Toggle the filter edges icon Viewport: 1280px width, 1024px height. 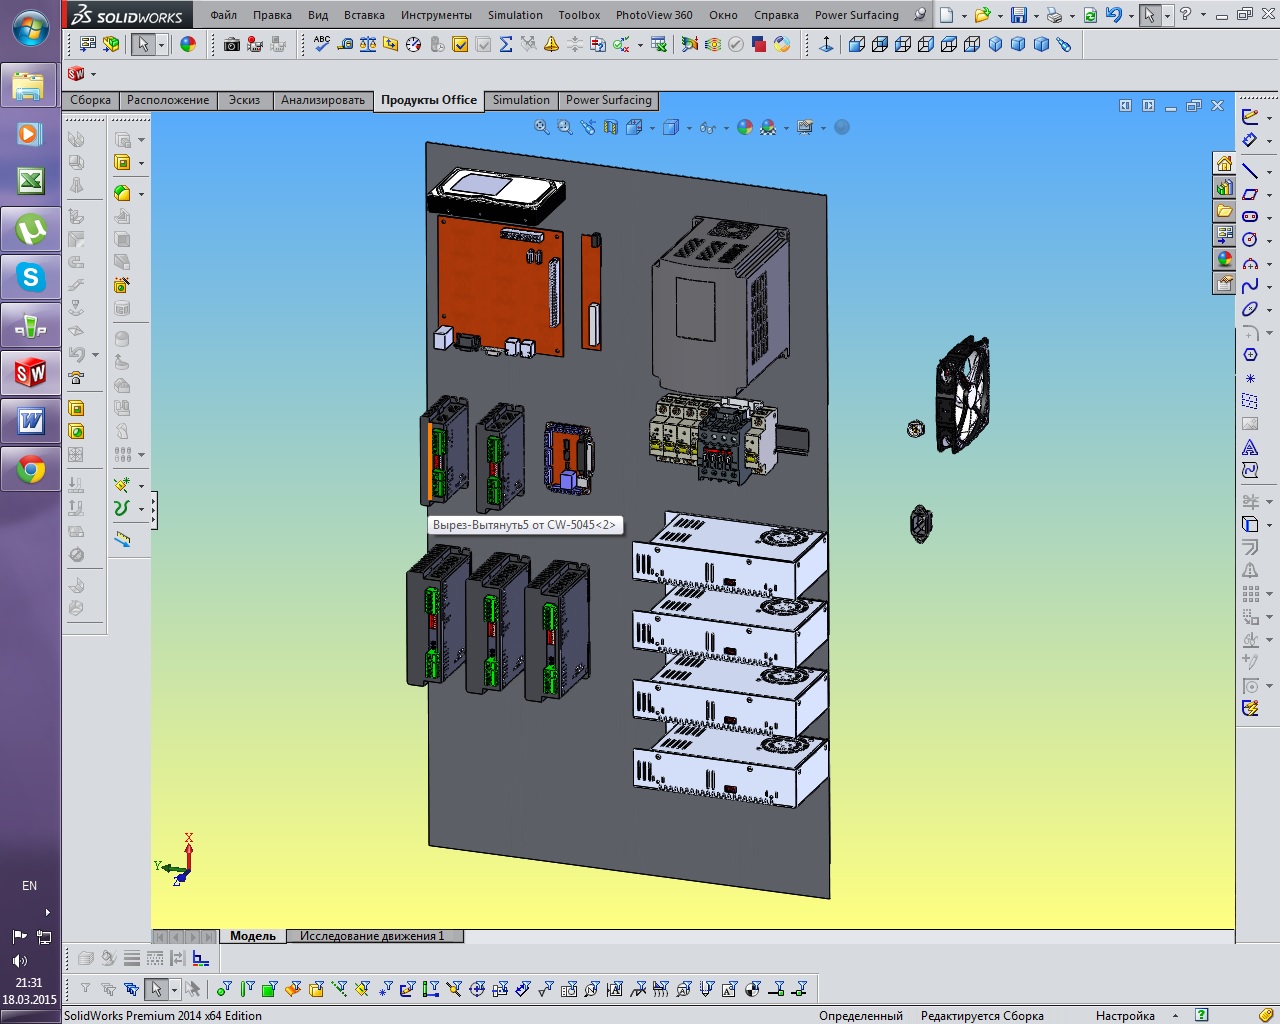click(246, 990)
